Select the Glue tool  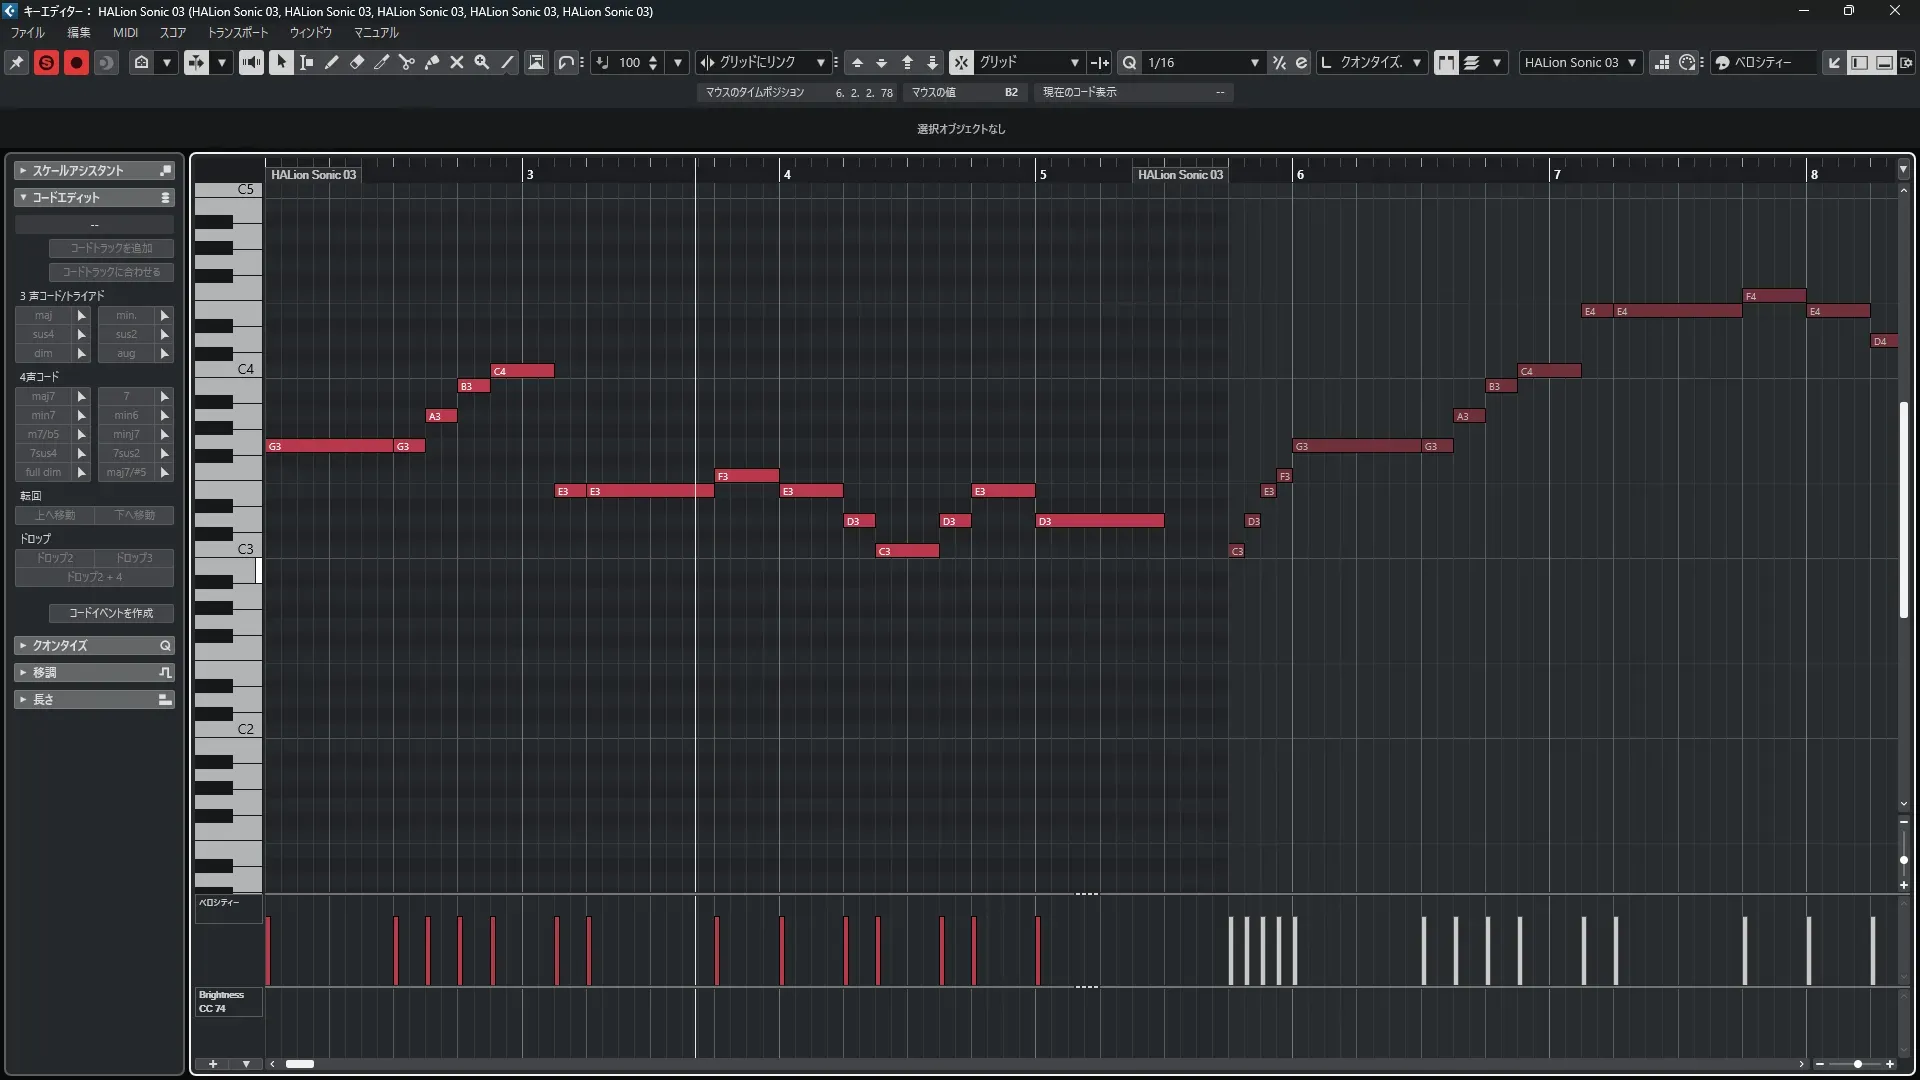pyautogui.click(x=432, y=62)
